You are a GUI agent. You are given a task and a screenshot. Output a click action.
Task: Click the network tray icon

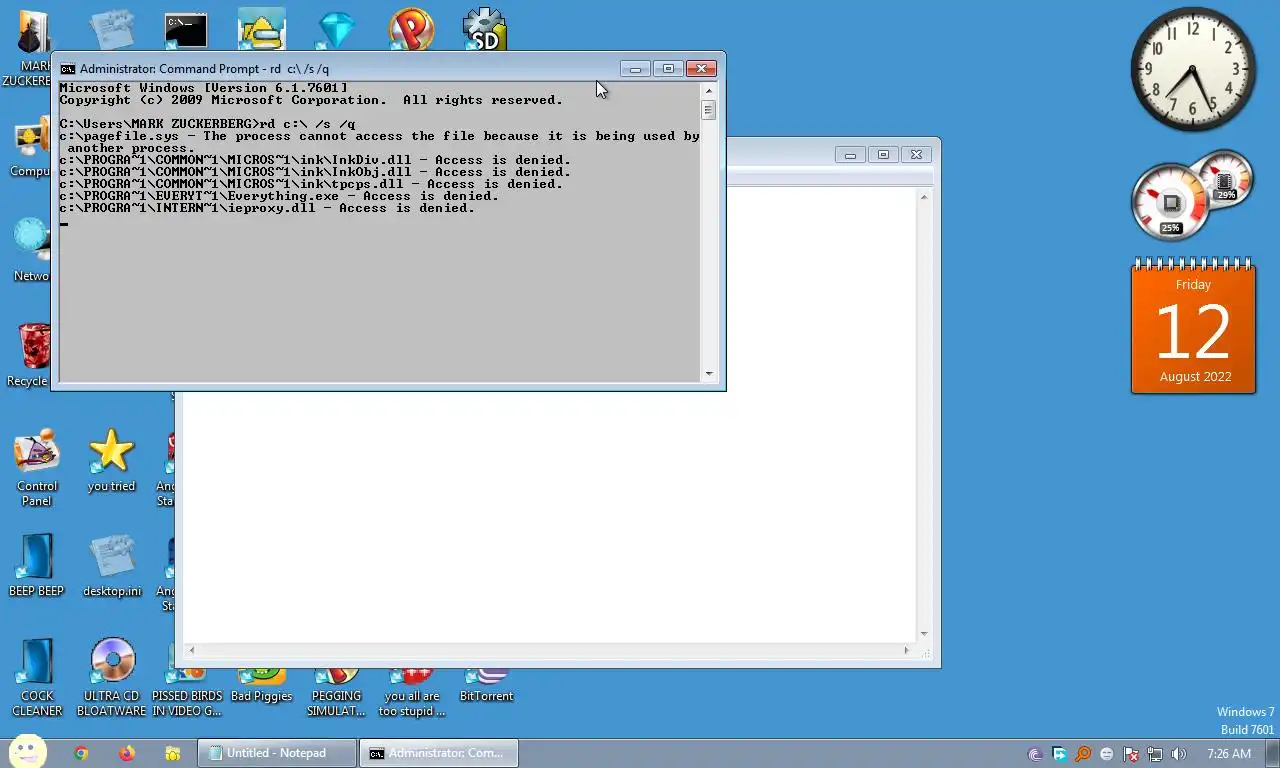(x=1155, y=754)
